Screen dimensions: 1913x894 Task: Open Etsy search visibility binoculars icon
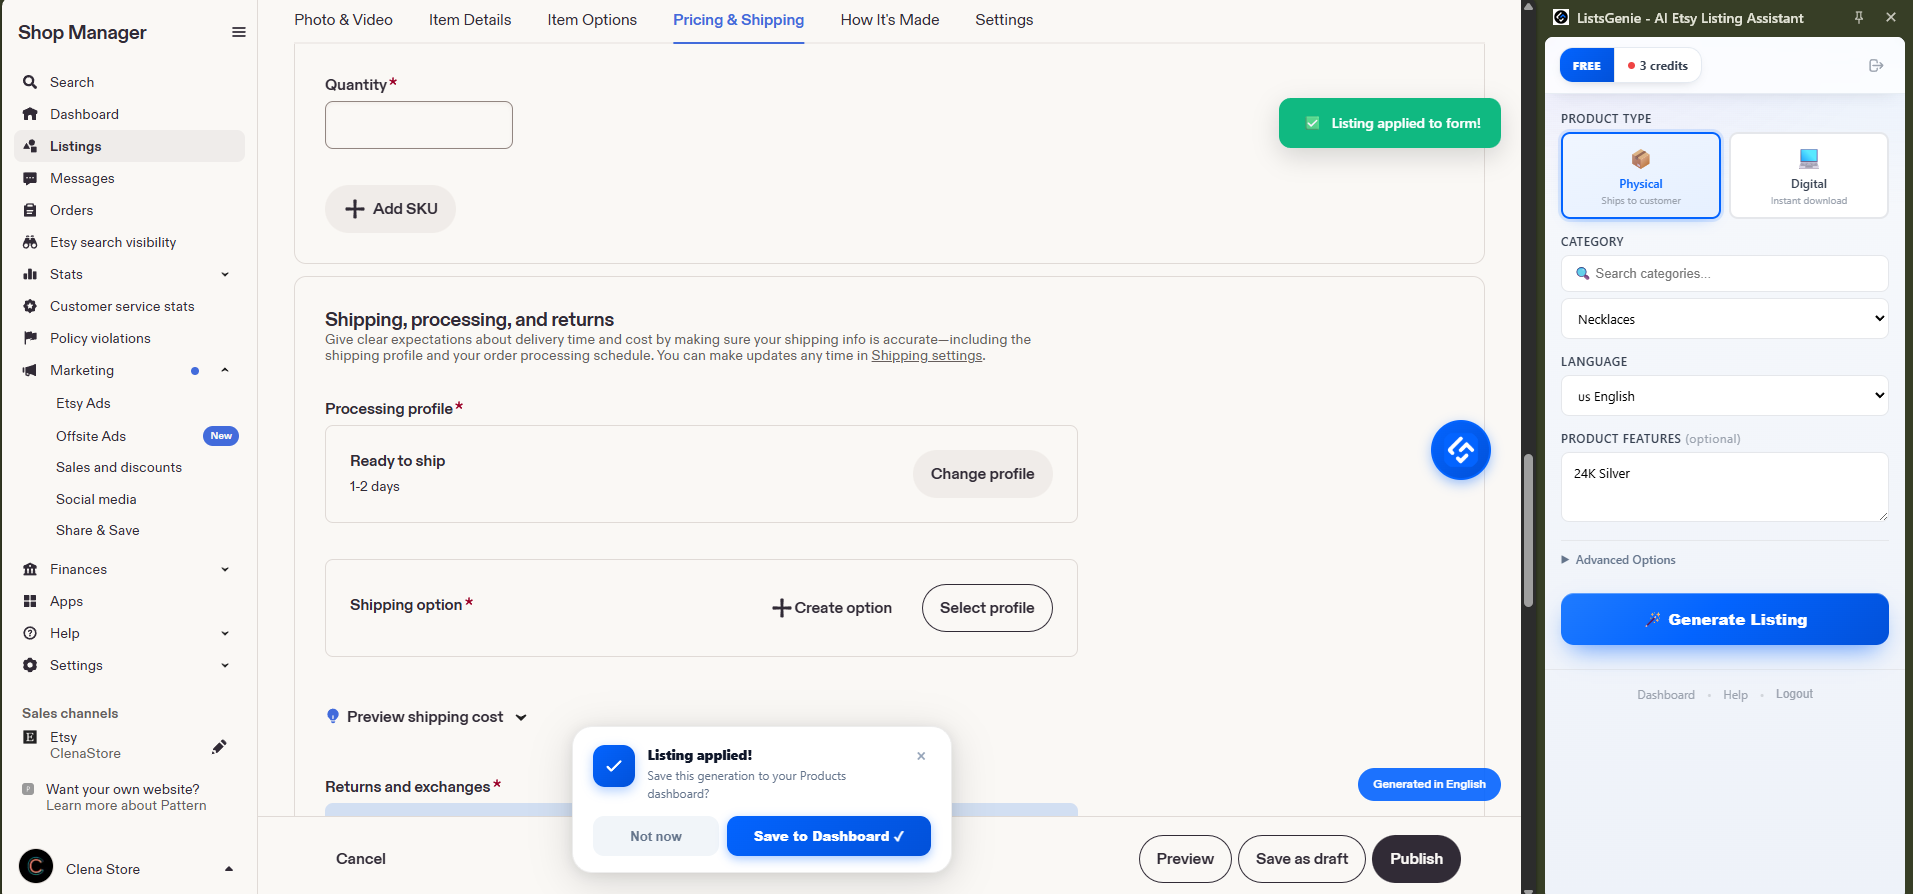click(x=30, y=242)
